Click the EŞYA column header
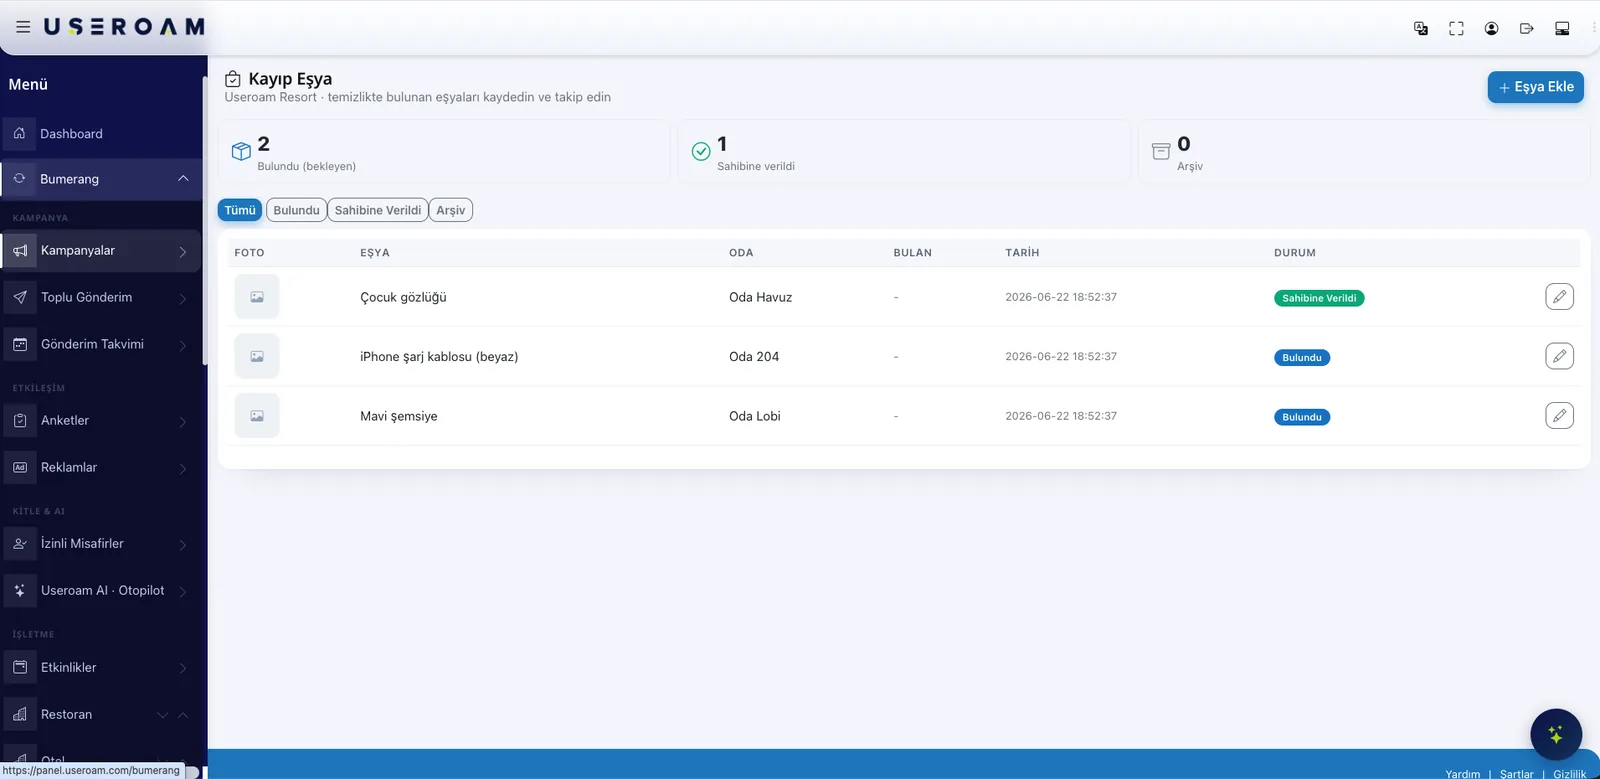Viewport: 1600px width, 779px height. [375, 253]
